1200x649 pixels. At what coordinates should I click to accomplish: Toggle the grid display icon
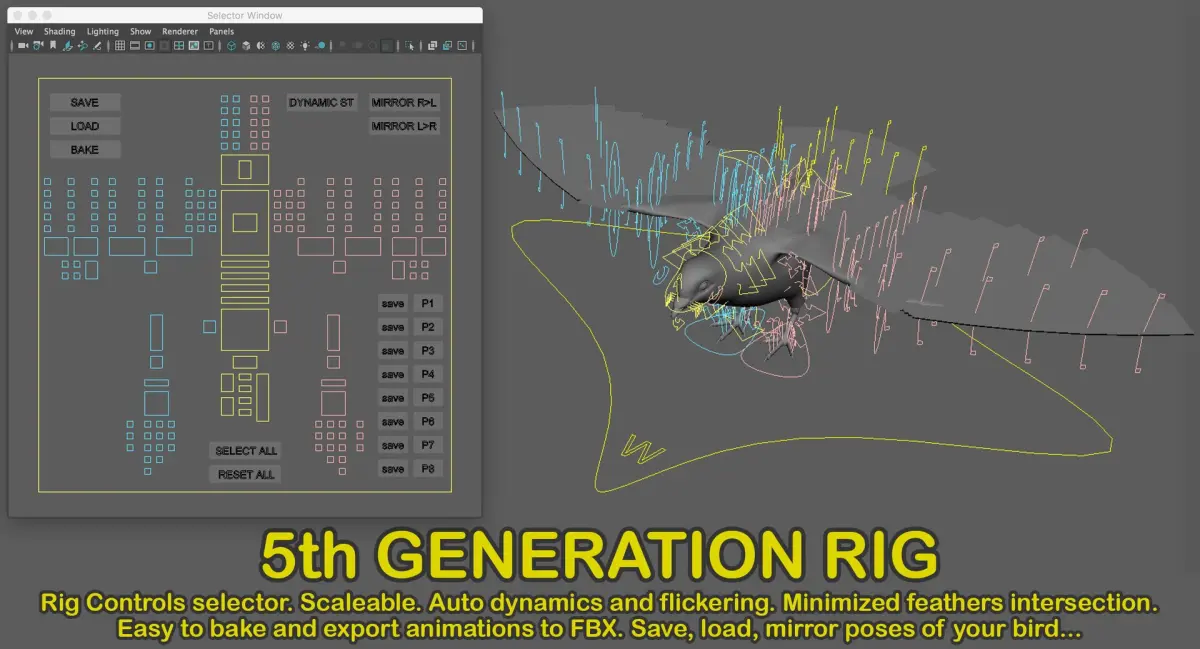(120, 45)
